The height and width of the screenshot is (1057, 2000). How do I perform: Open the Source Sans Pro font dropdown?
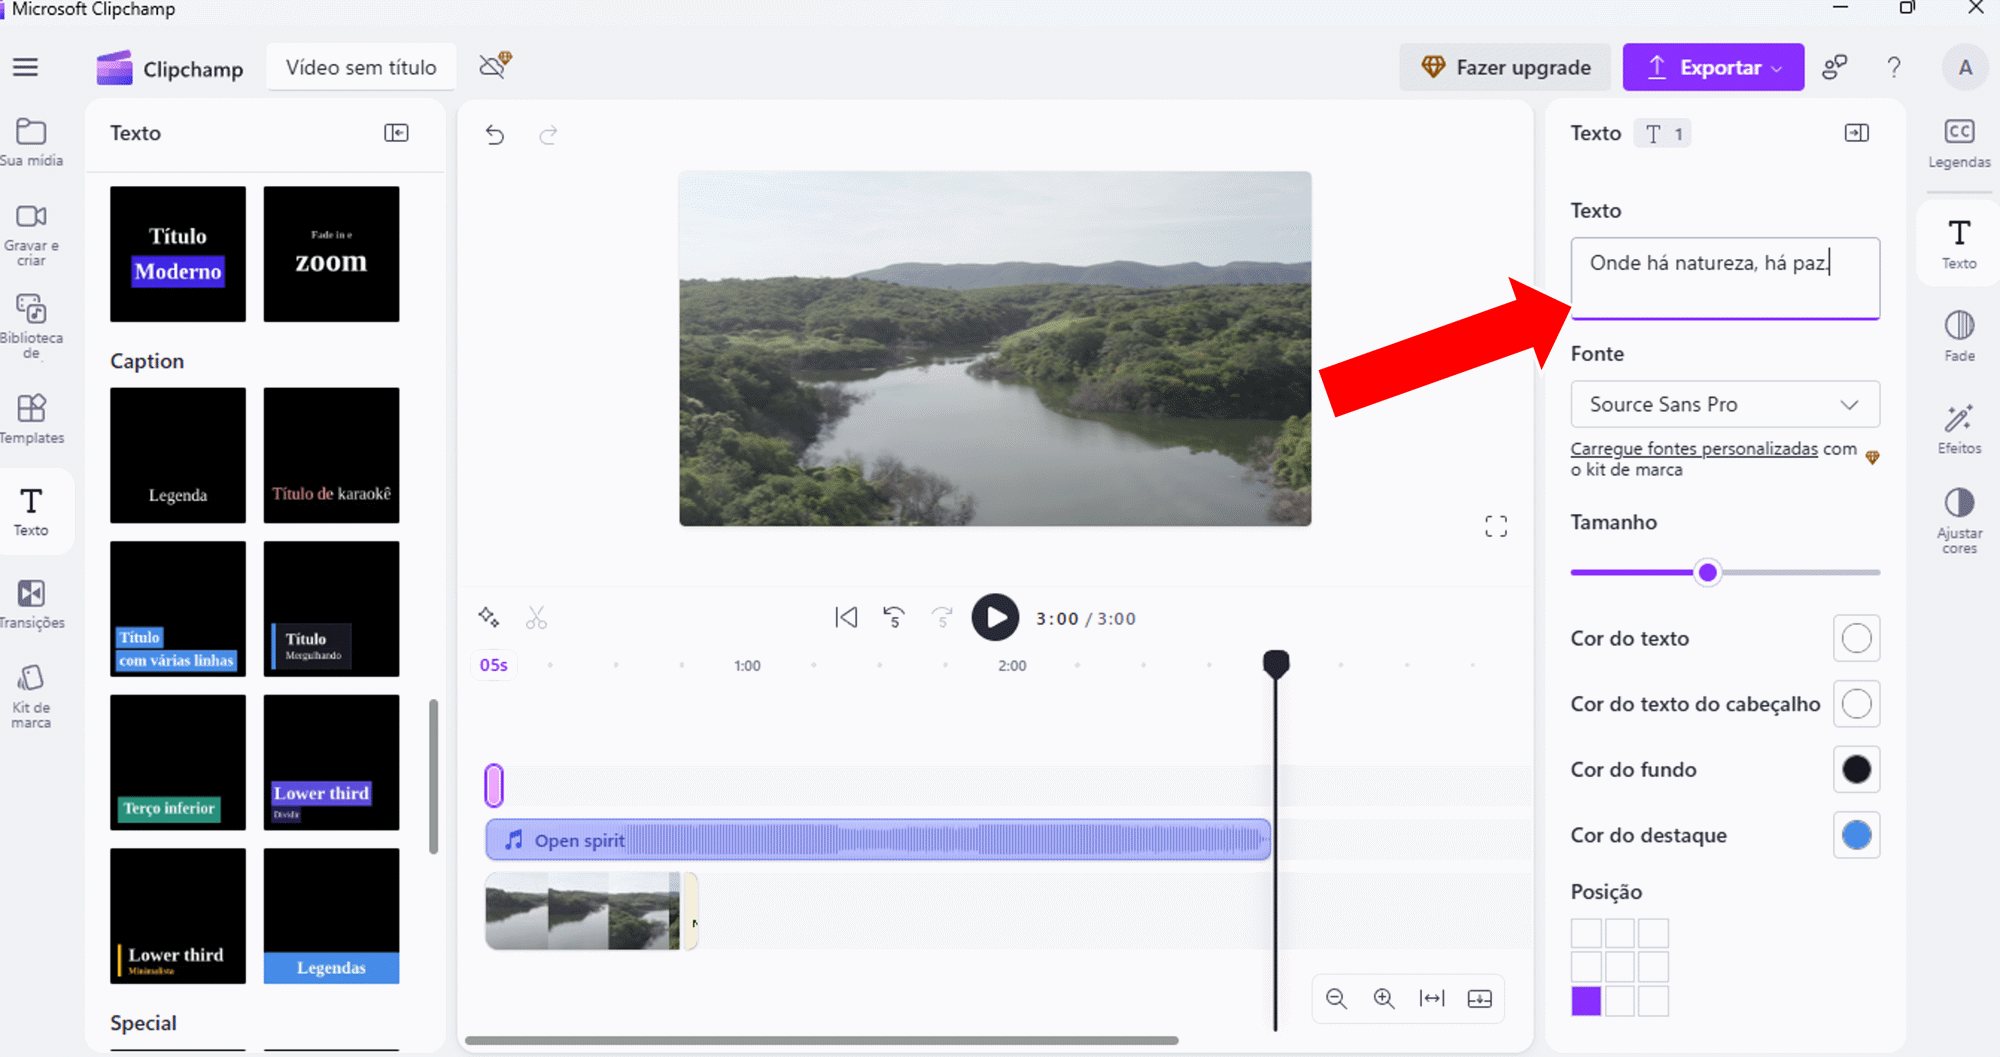pyautogui.click(x=1724, y=404)
